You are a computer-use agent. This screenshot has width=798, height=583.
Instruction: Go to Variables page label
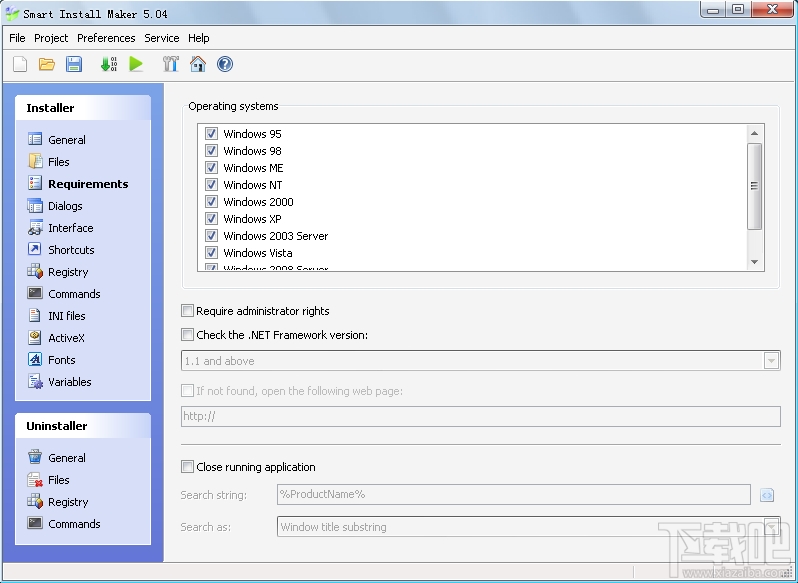[x=70, y=382]
